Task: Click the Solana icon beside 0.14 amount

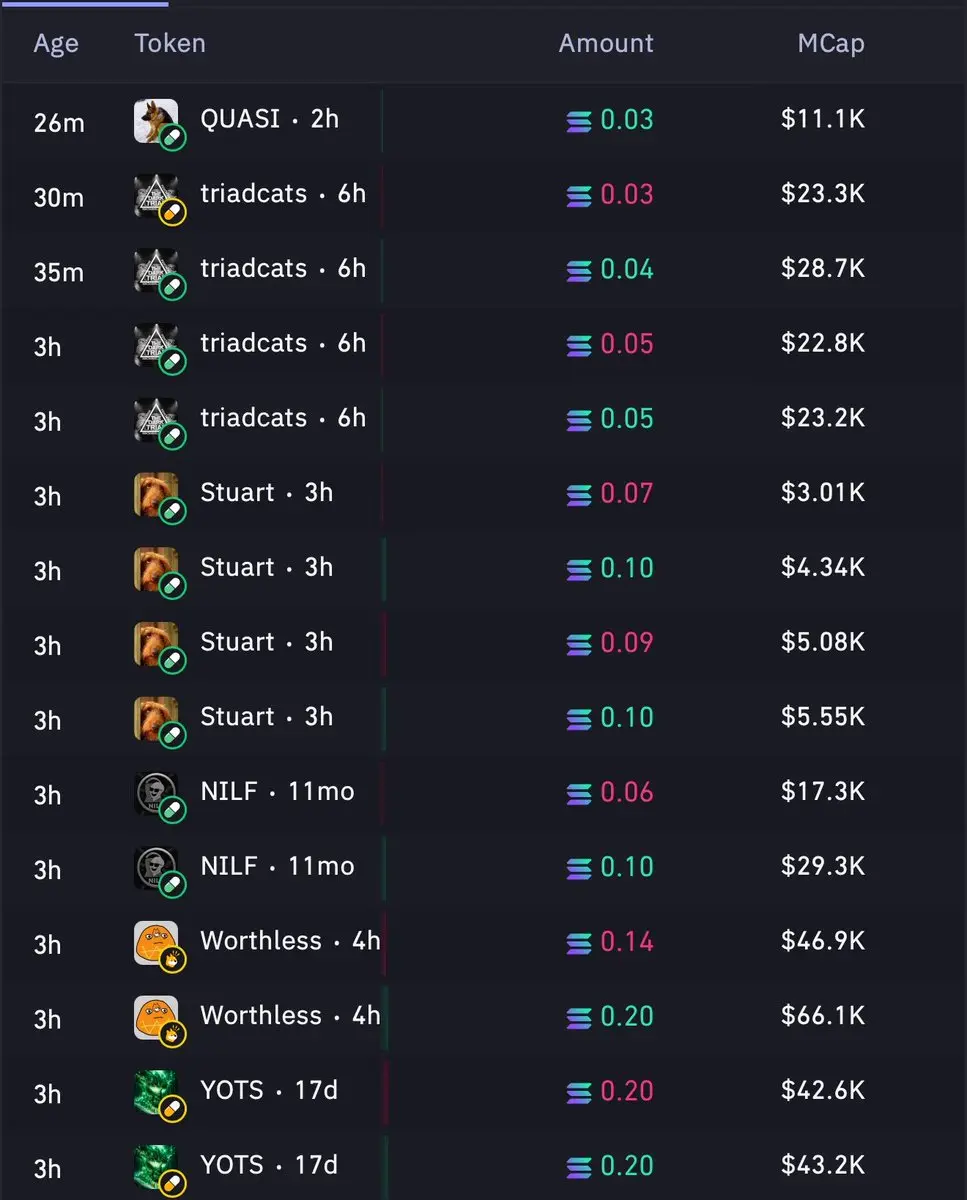Action: pyautogui.click(x=579, y=942)
